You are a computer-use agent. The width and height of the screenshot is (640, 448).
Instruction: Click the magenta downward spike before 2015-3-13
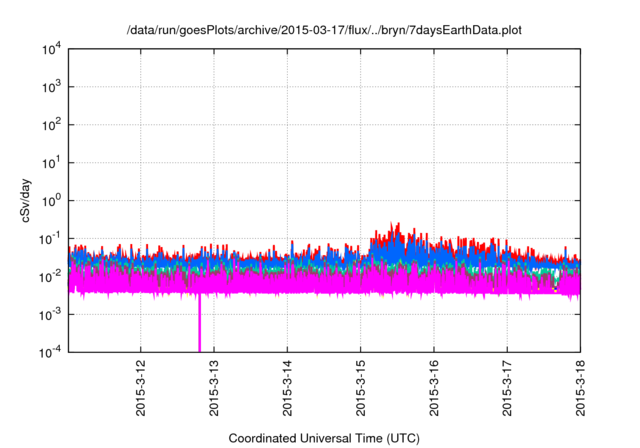tap(200, 322)
